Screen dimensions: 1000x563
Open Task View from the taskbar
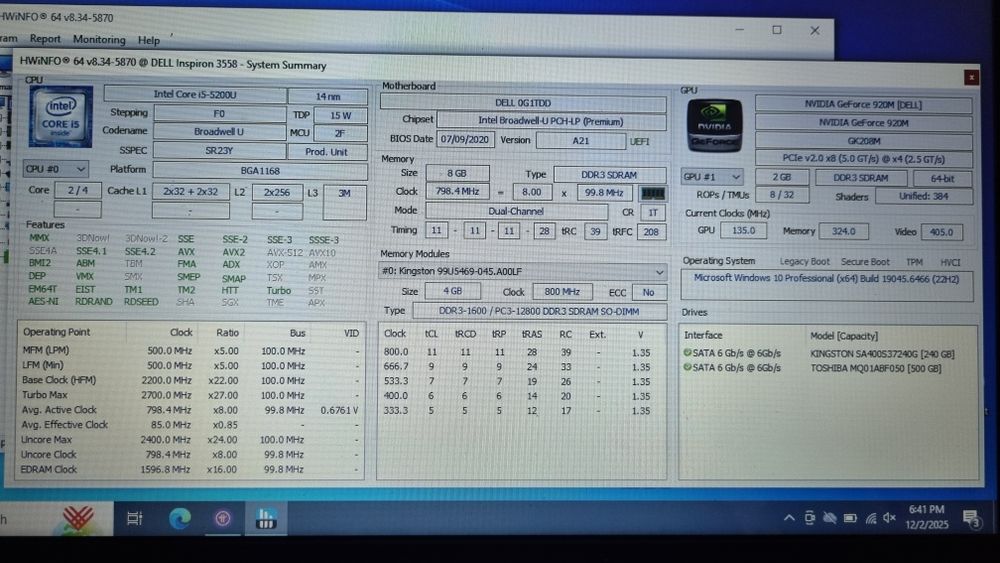[x=135, y=518]
